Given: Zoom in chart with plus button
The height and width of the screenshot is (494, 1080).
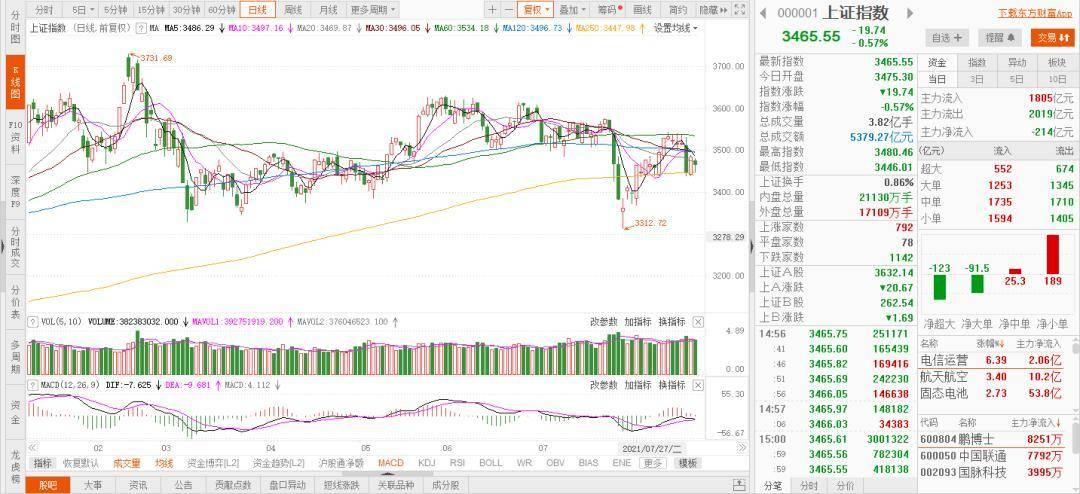Looking at the screenshot, I should [492, 10].
